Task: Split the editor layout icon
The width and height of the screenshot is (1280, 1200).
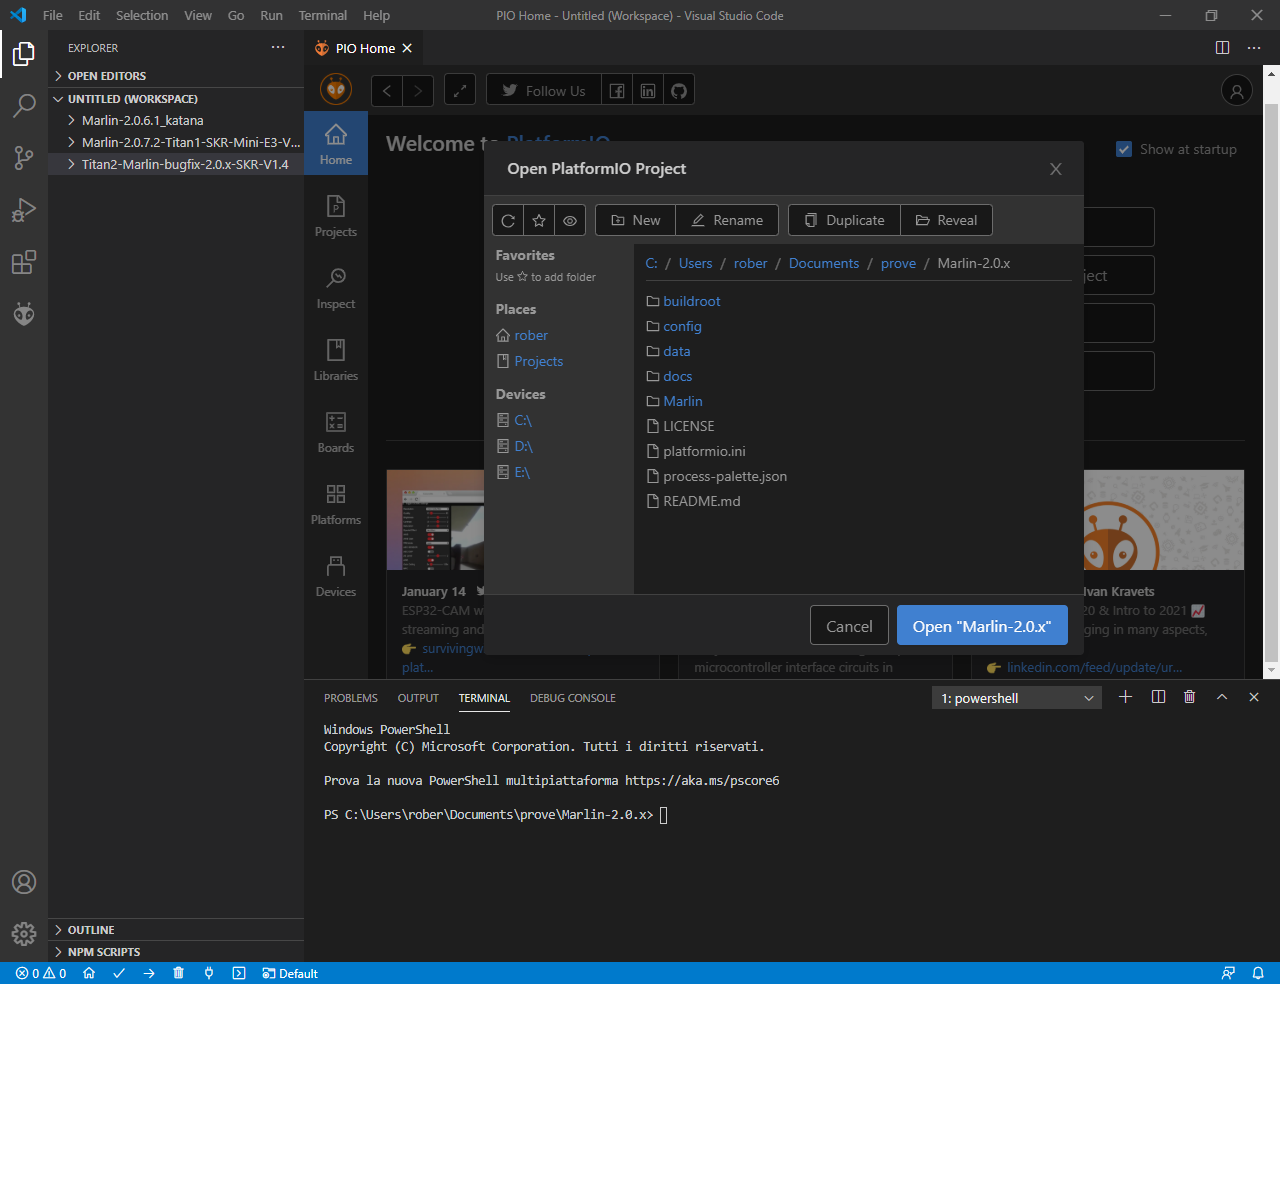Action: click(x=1222, y=48)
